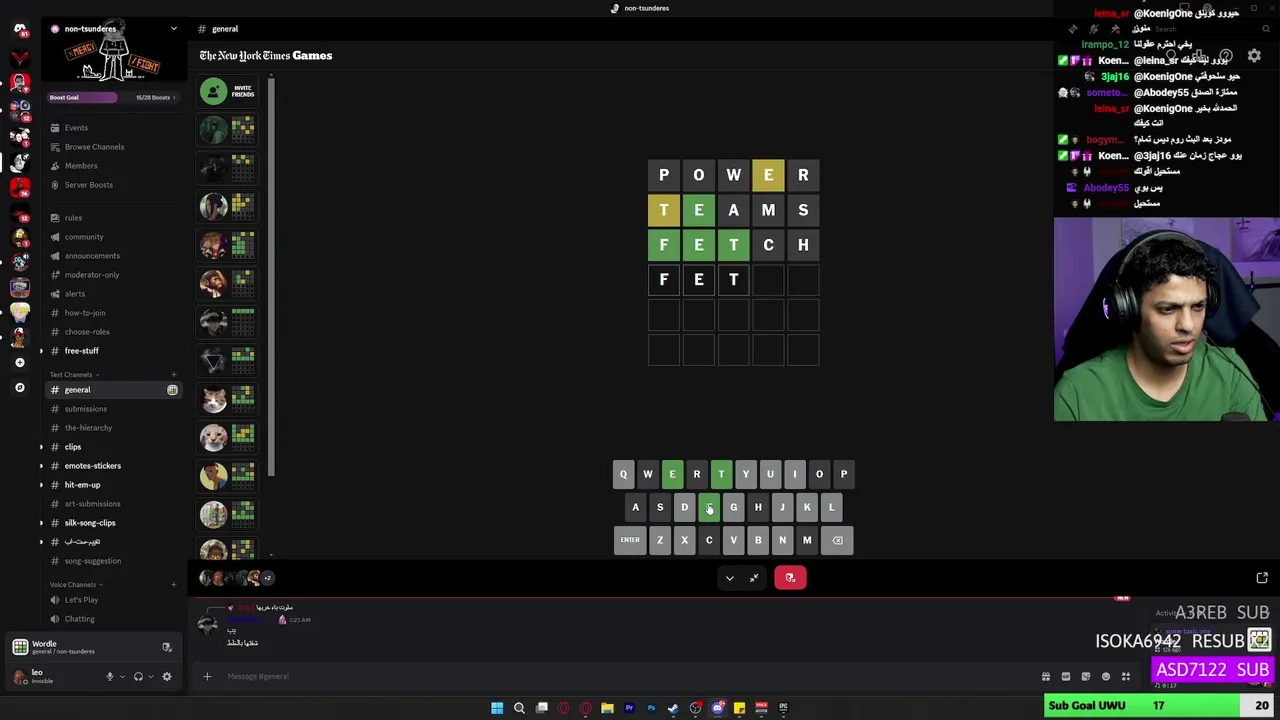This screenshot has height=720, width=1280.
Task: Open the GIF picker
Action: (1066, 677)
